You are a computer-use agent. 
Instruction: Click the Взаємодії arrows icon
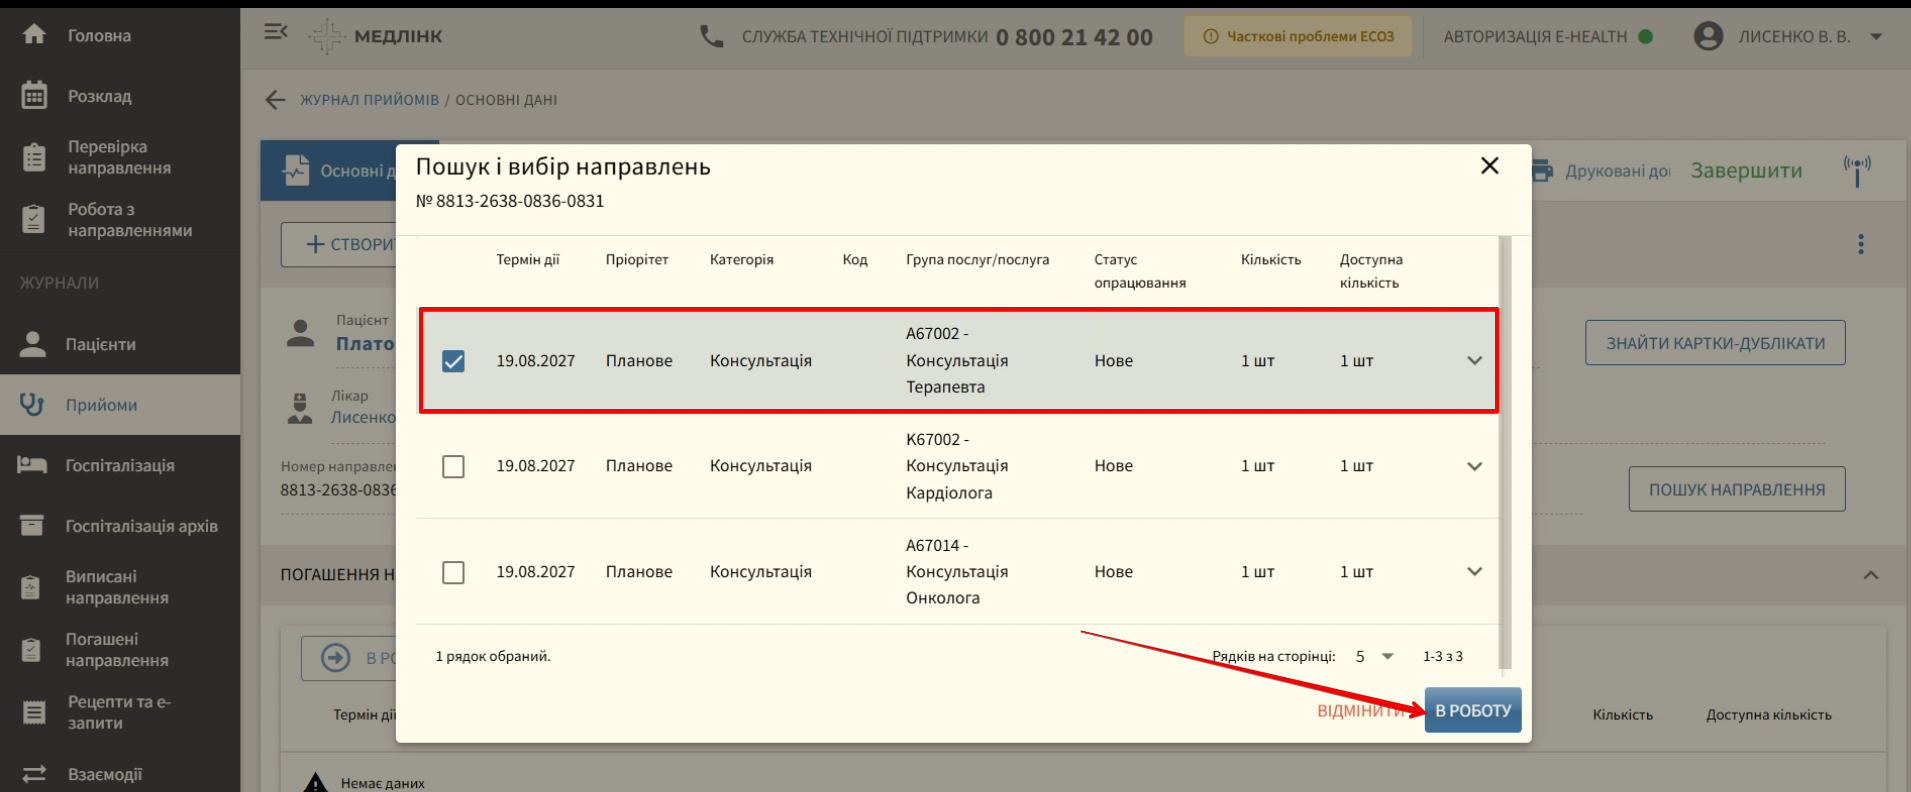click(x=34, y=774)
